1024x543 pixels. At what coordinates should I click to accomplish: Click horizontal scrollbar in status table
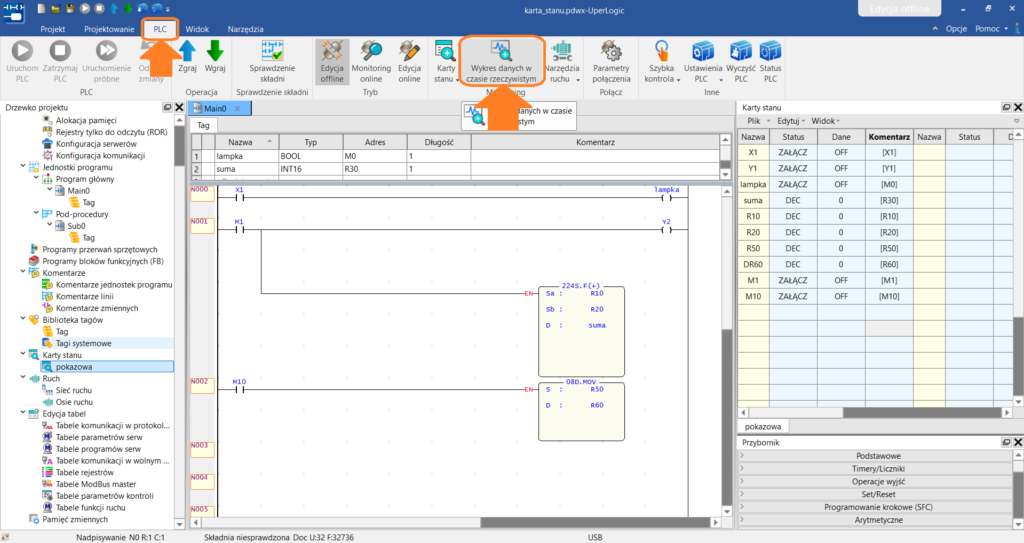pos(921,413)
